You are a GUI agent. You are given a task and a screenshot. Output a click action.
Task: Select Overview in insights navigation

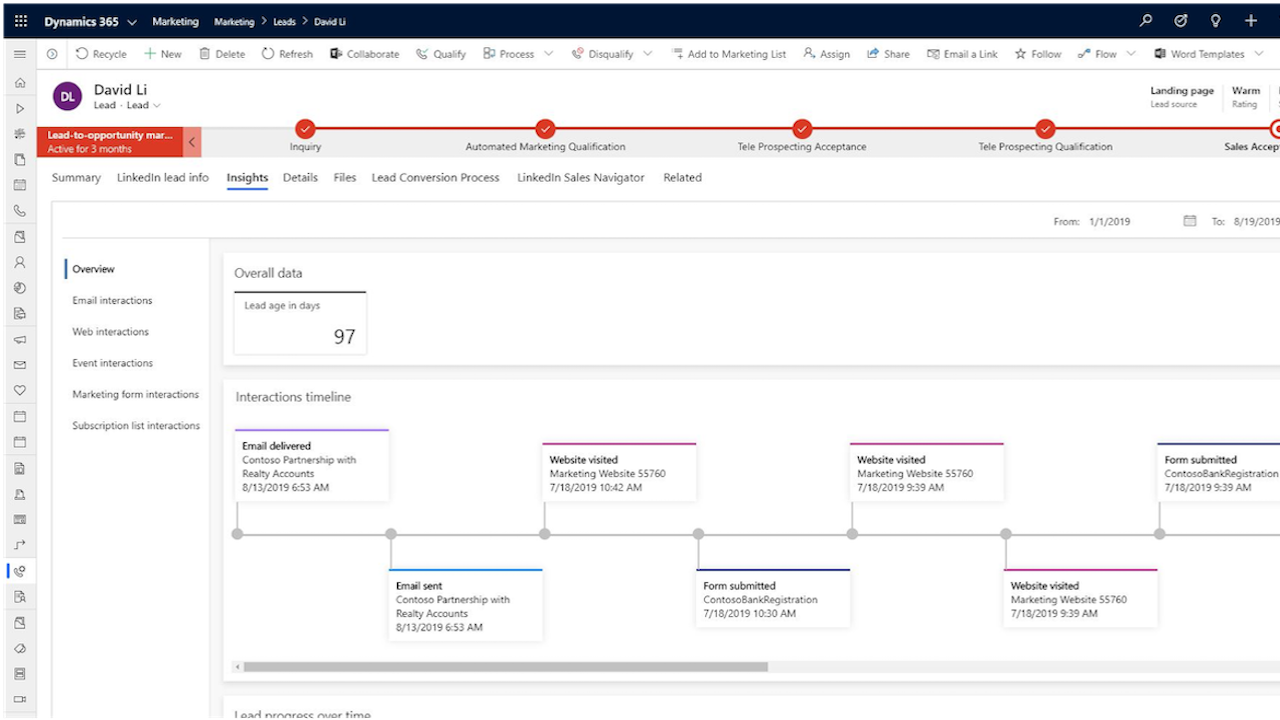[93, 269]
